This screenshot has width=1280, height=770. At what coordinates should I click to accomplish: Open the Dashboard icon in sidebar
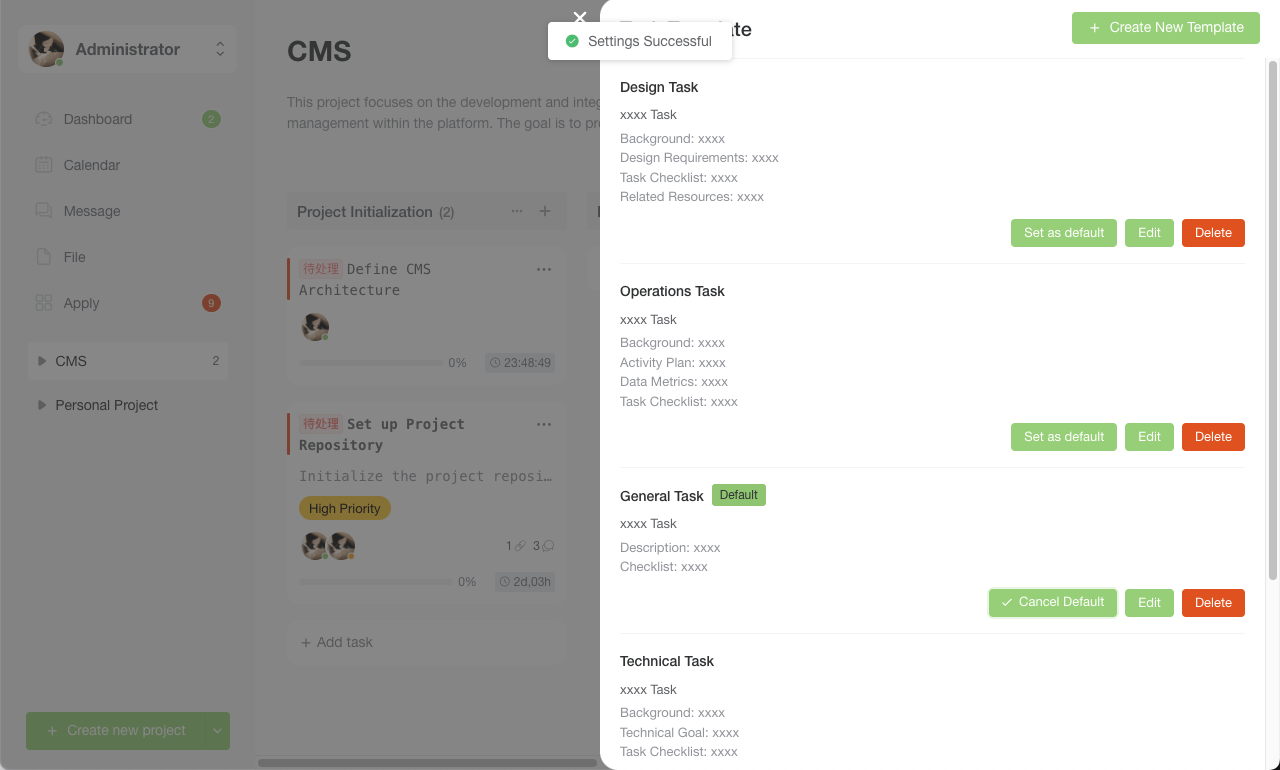tap(44, 119)
